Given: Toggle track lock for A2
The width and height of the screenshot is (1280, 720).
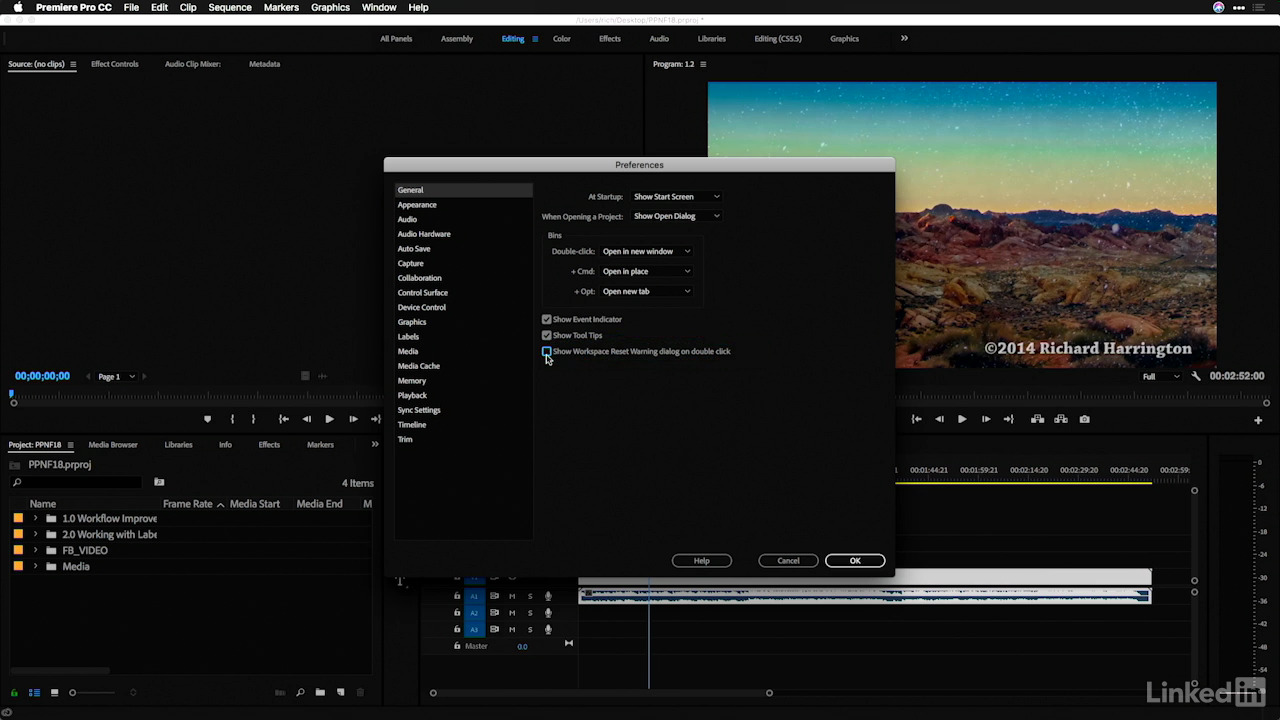Looking at the screenshot, I should [x=457, y=612].
